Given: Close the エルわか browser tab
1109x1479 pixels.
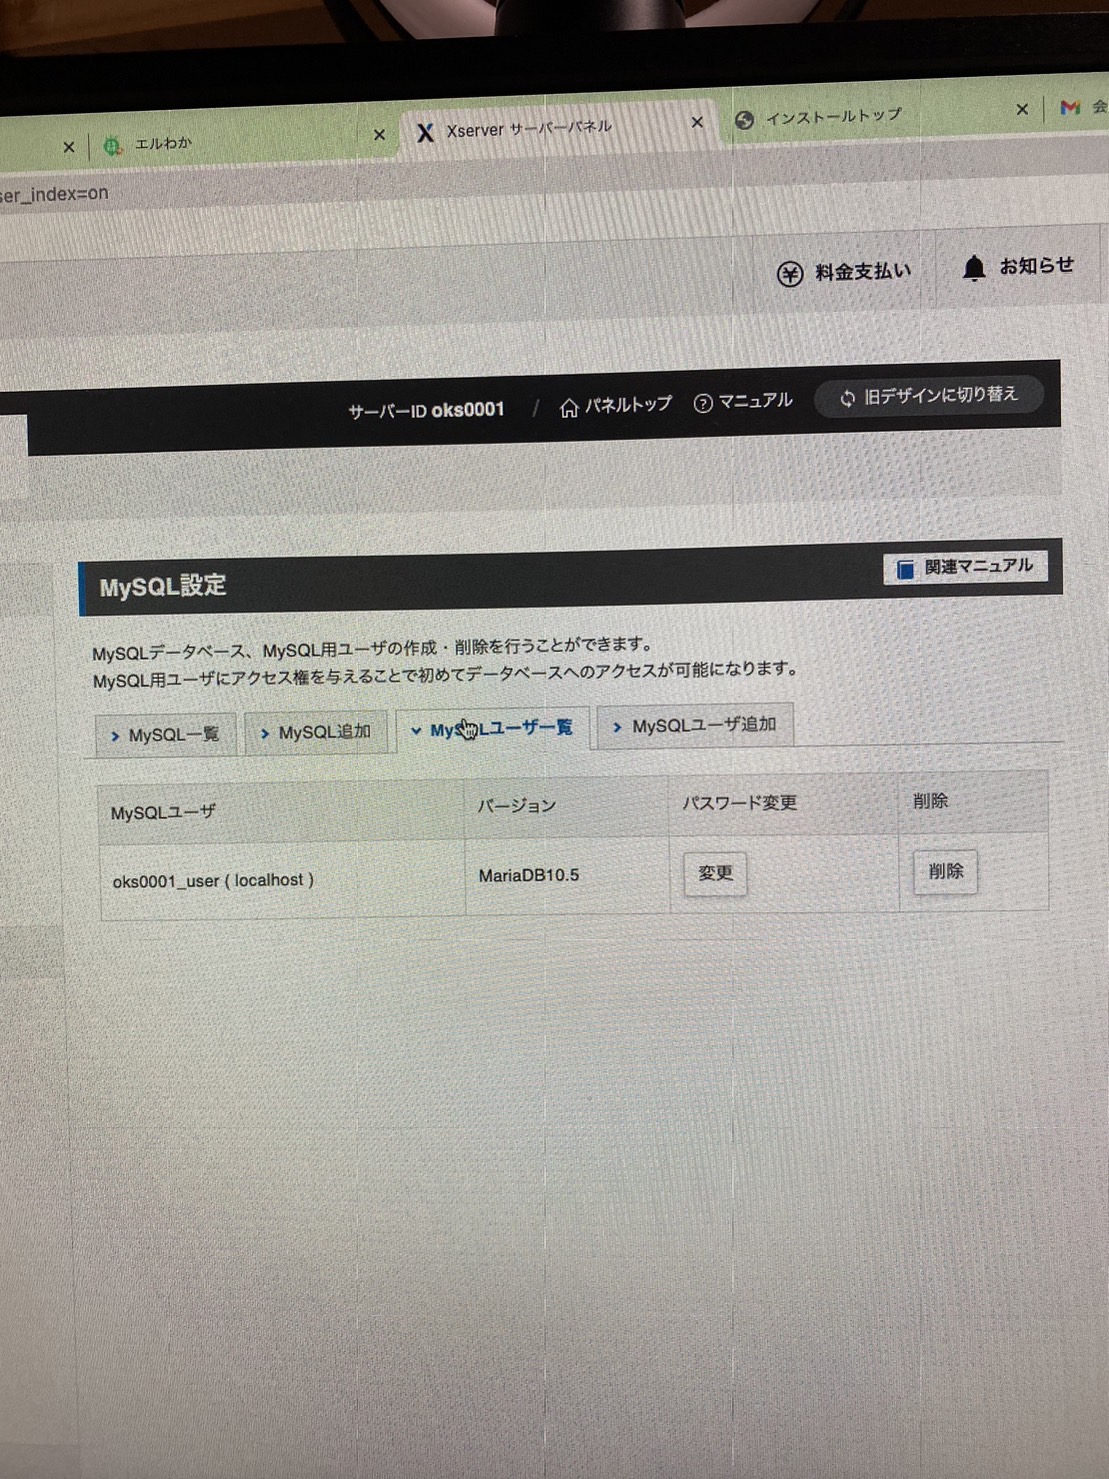Looking at the screenshot, I should pos(379,134).
